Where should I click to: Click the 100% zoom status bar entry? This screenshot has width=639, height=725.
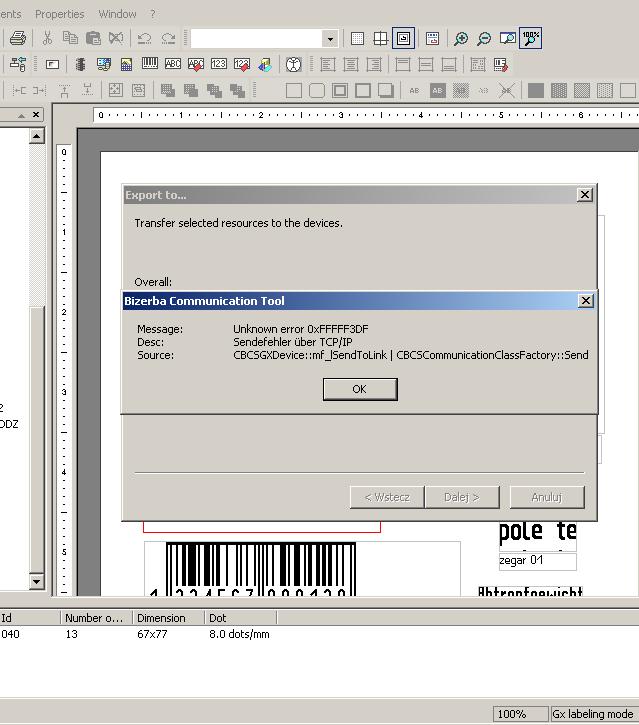tap(519, 714)
